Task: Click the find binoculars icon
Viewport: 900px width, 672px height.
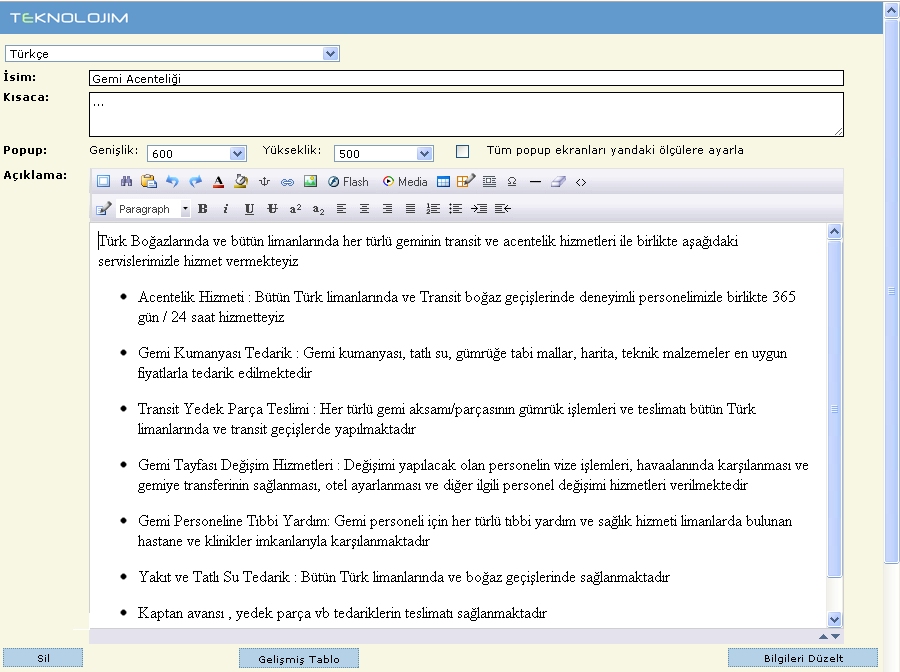Action: pos(126,182)
